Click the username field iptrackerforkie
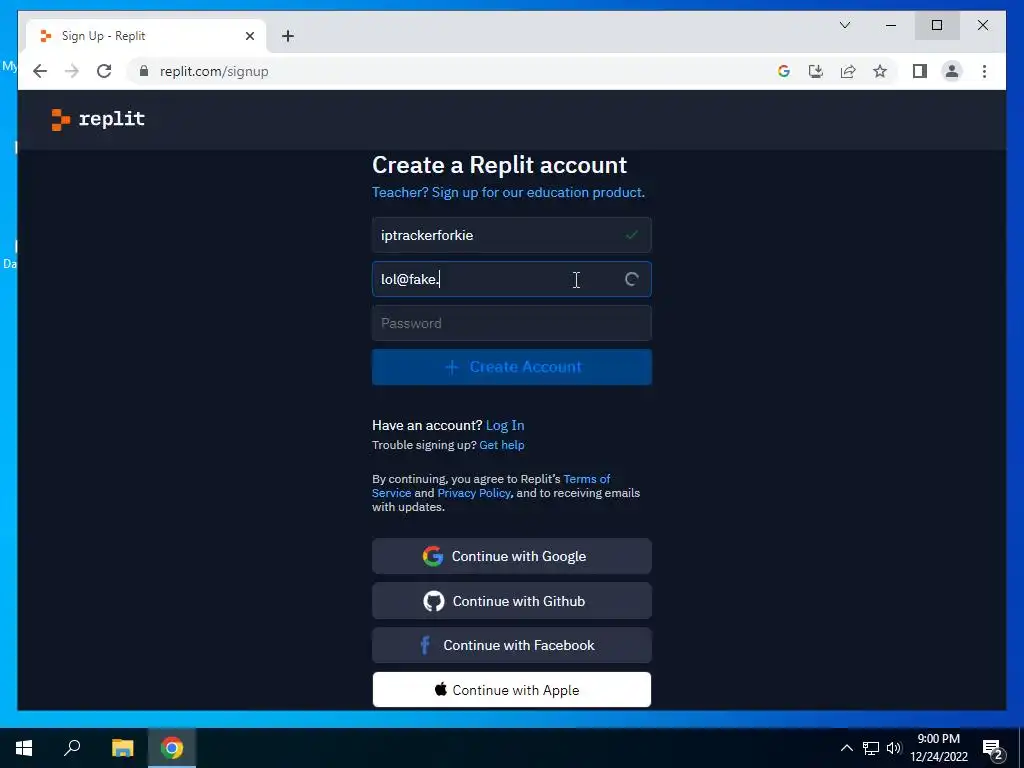 click(511, 235)
